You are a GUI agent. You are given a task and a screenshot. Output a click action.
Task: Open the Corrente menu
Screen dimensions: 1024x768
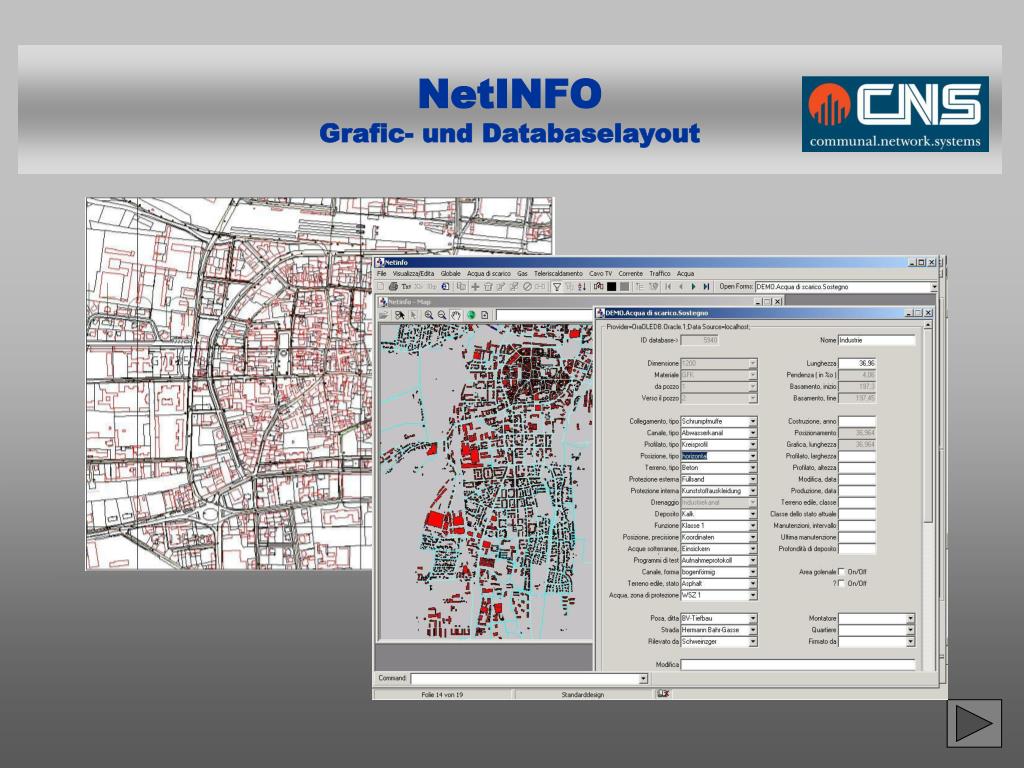[x=631, y=274]
